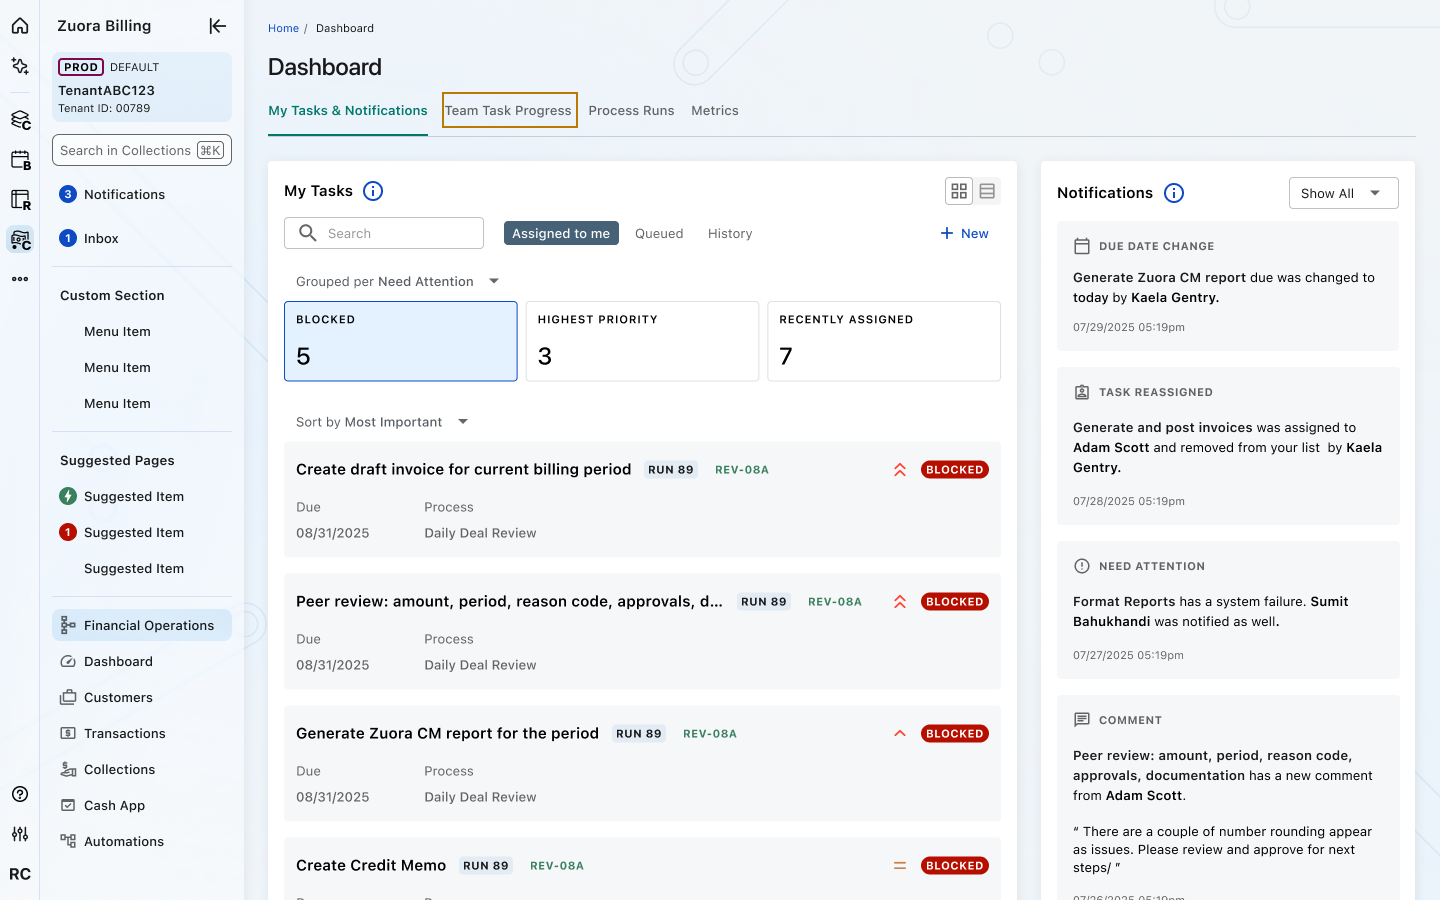Viewport: 1440px width, 900px height.
Task: Click the ellipsis more apps icon
Action: (x=20, y=279)
